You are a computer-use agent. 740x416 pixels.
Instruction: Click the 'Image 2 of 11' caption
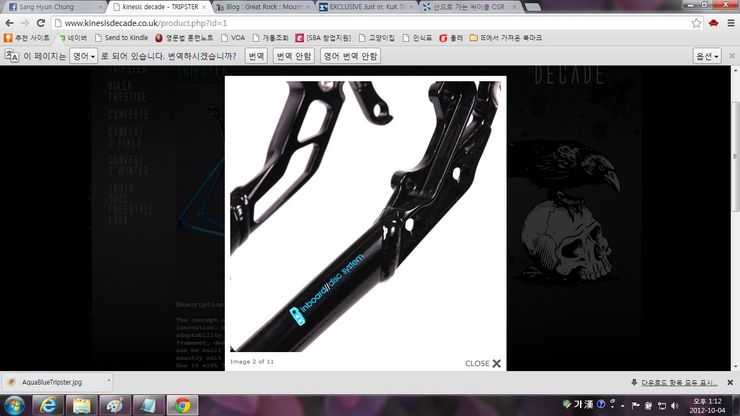pyautogui.click(x=252, y=362)
